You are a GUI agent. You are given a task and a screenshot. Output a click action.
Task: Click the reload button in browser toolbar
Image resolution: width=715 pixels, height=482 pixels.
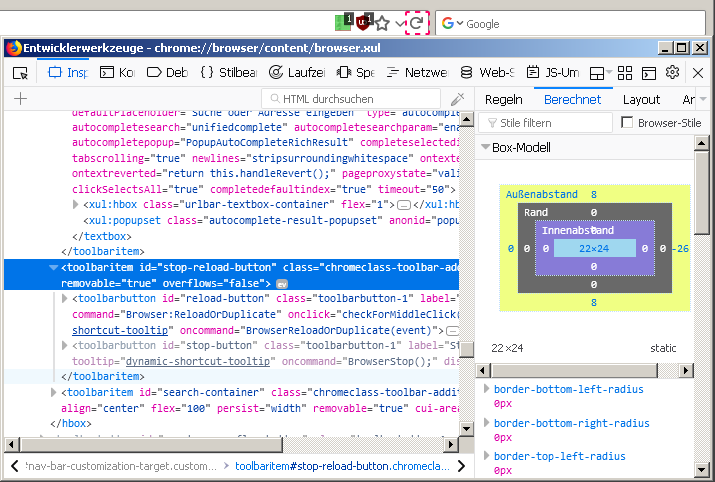pyautogui.click(x=418, y=22)
